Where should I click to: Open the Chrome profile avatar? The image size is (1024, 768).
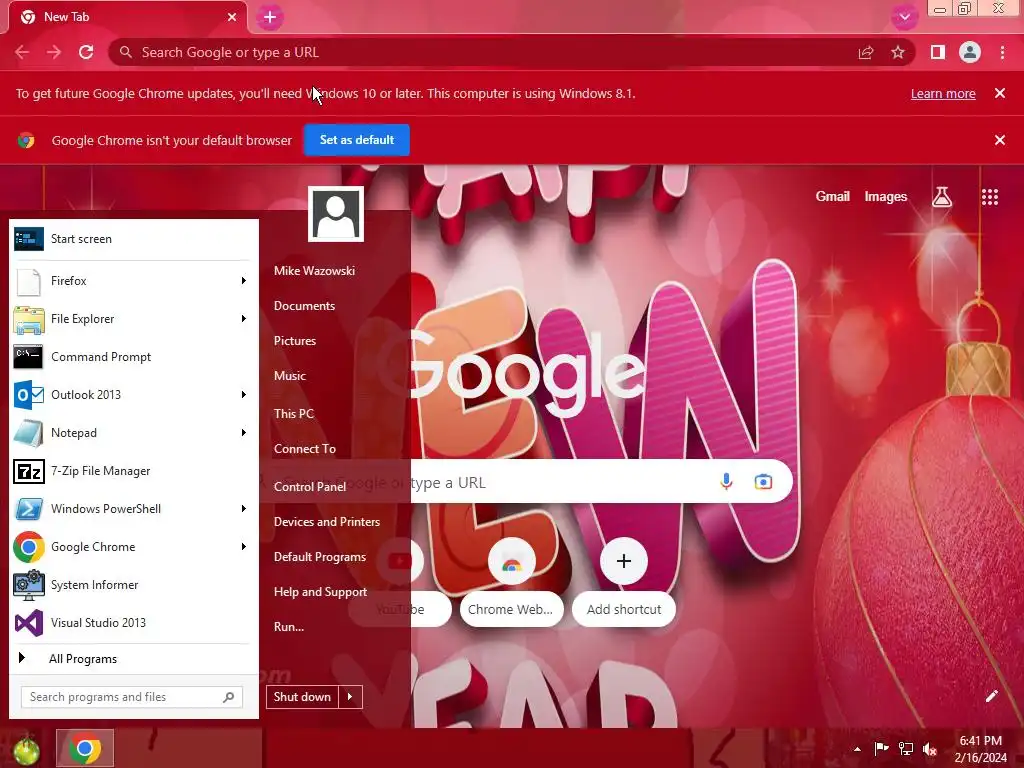tap(970, 52)
